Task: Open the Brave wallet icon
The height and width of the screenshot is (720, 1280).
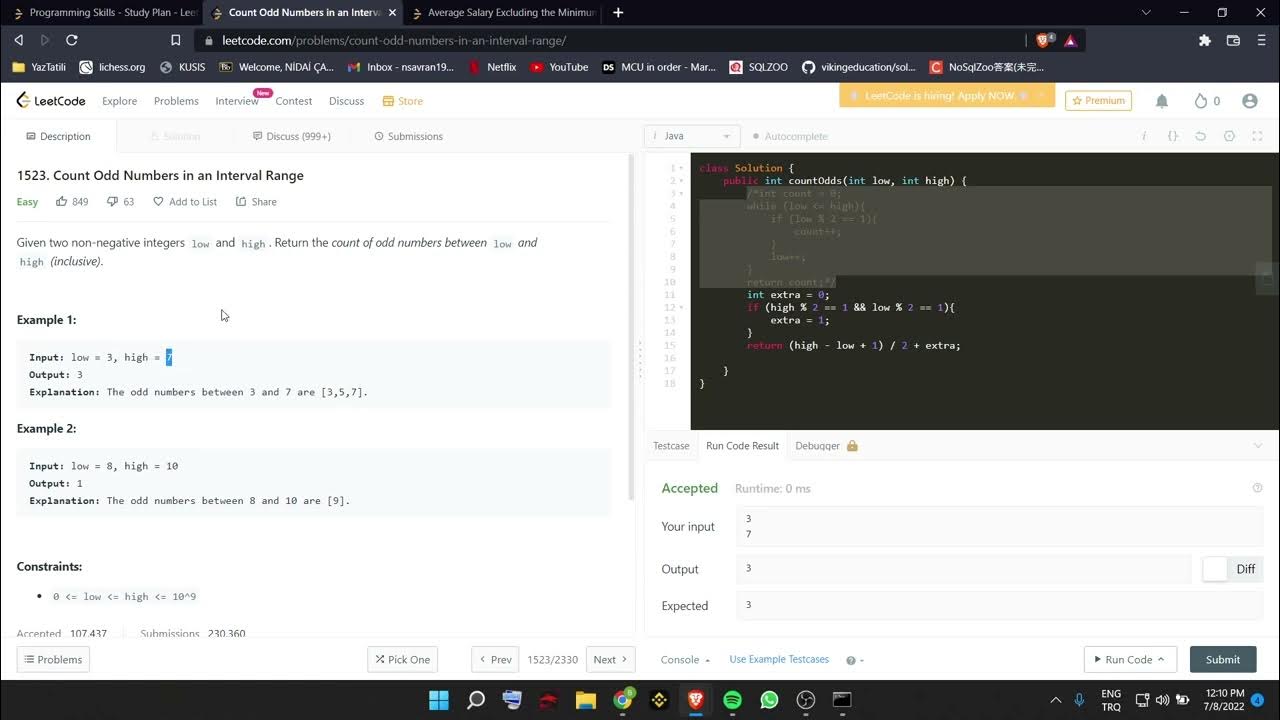Action: (1233, 40)
